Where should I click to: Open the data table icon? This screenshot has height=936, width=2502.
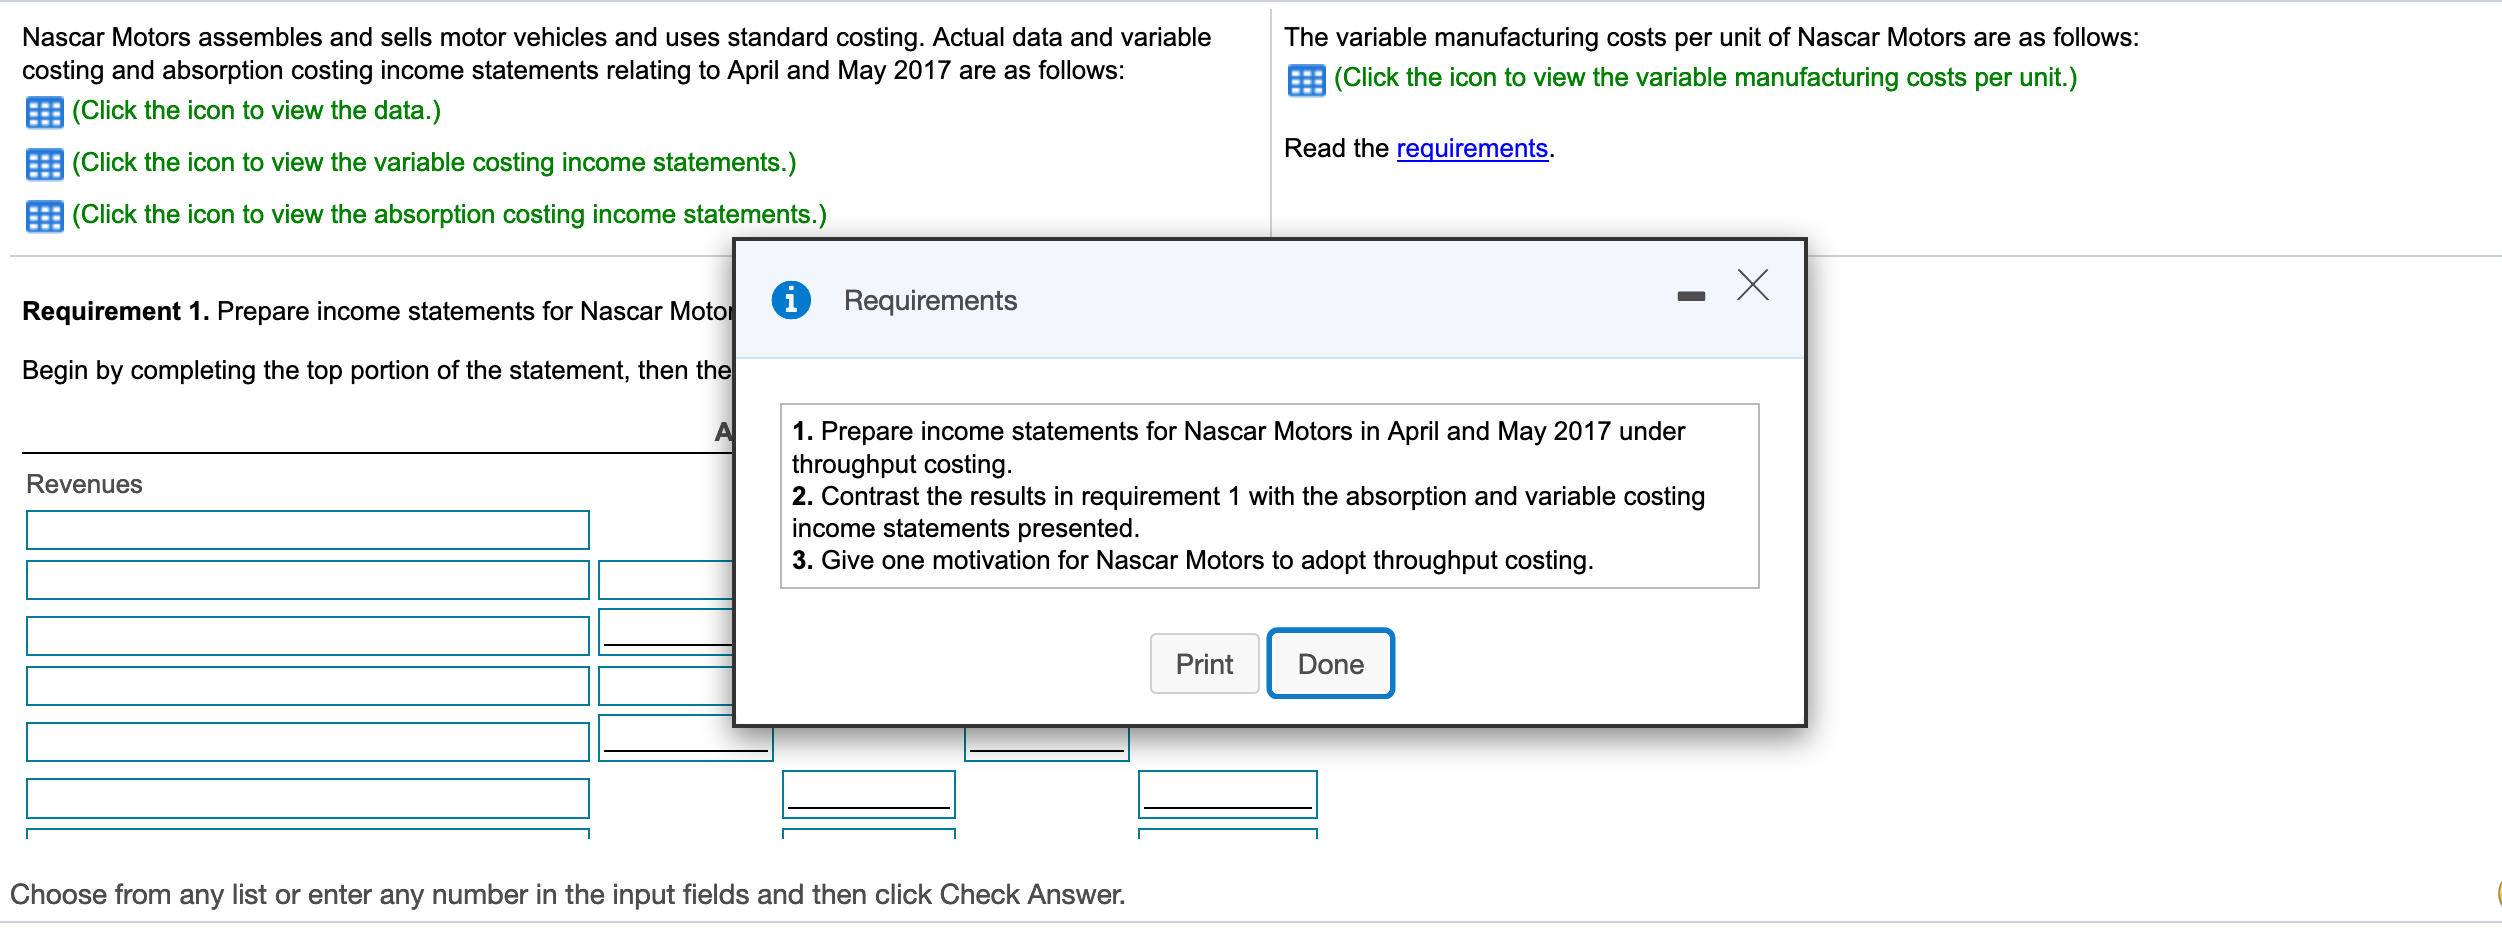pyautogui.click(x=44, y=112)
